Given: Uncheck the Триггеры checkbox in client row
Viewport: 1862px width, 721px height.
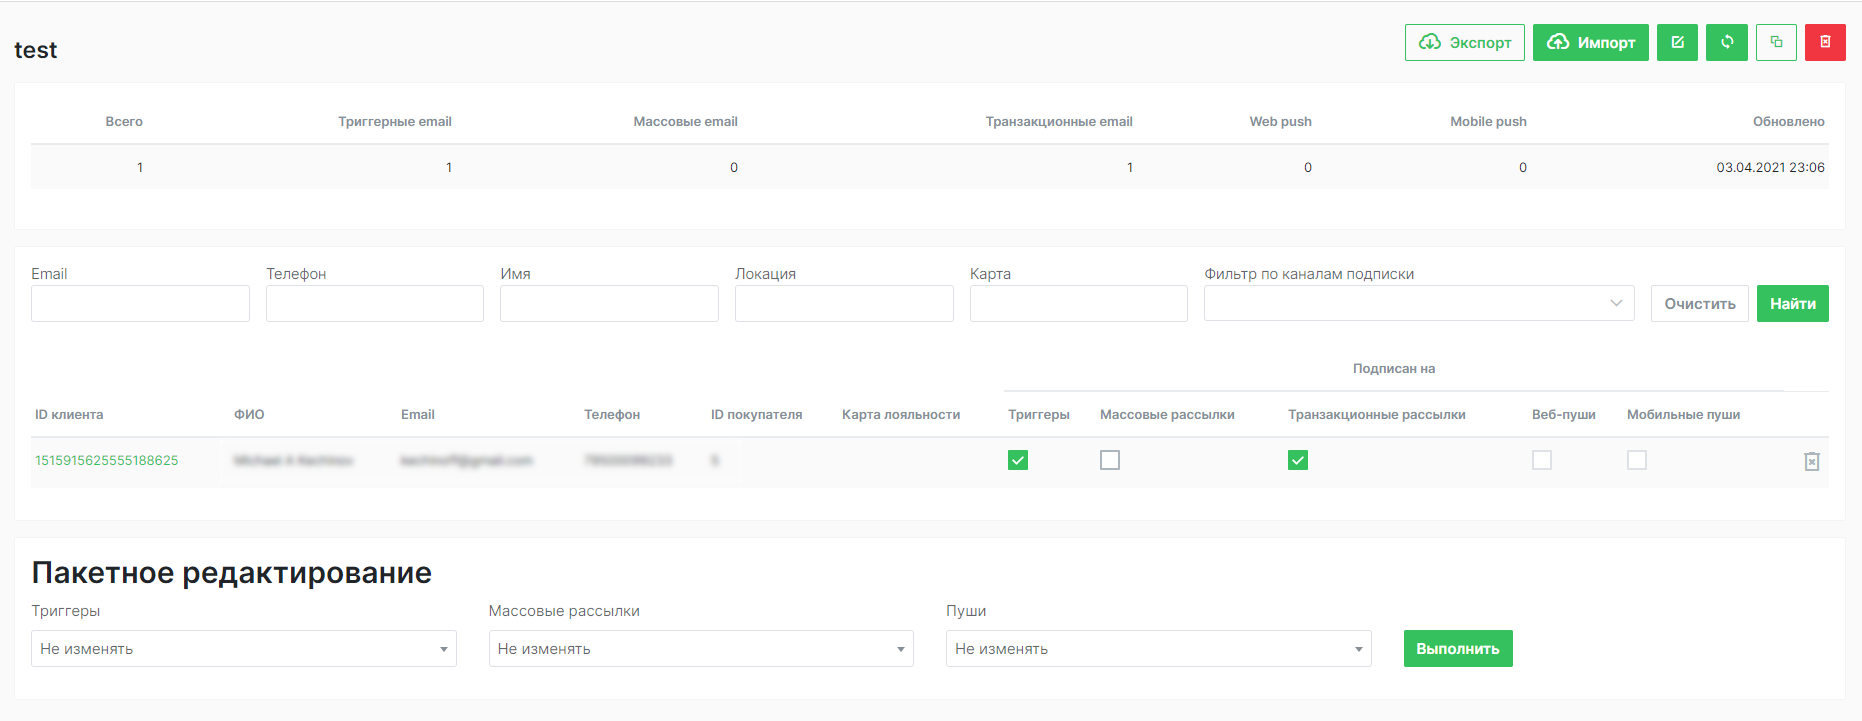Looking at the screenshot, I should 1018,460.
